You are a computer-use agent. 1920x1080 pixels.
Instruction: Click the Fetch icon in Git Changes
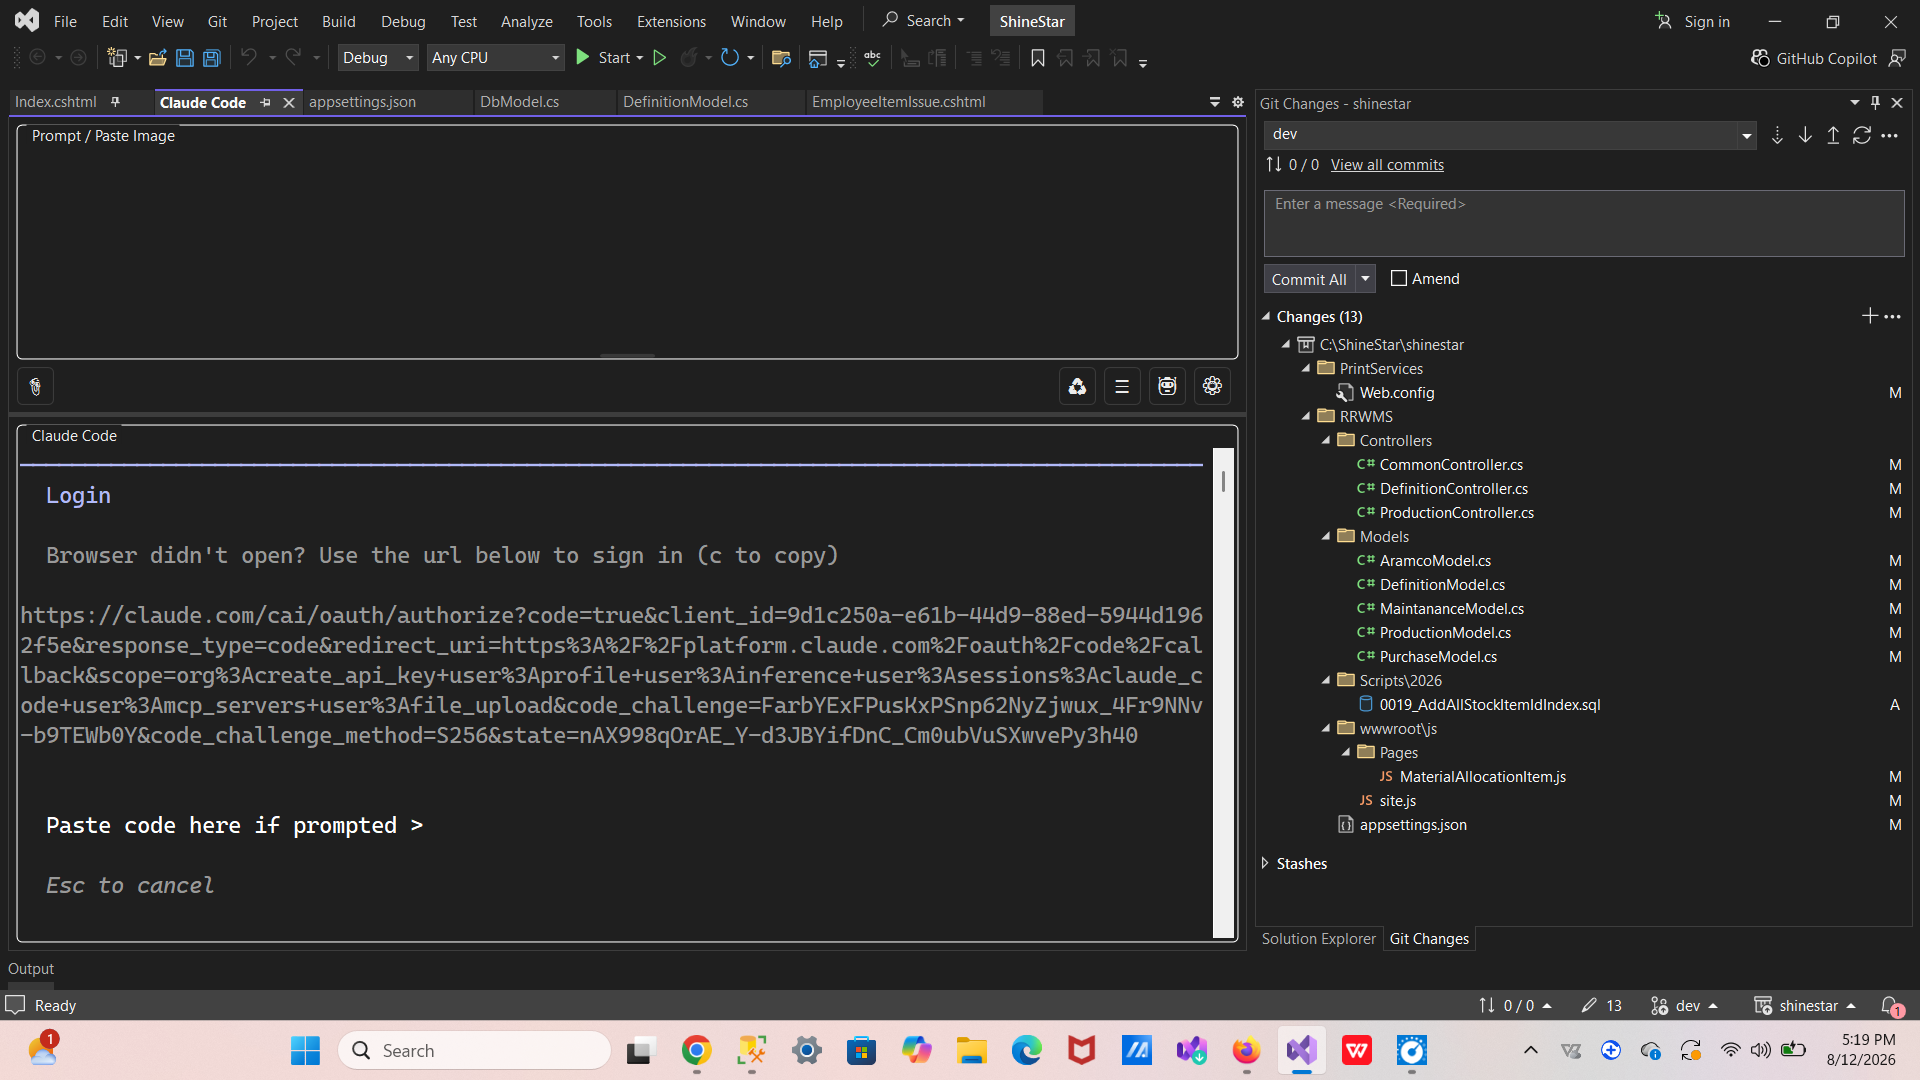click(x=1777, y=135)
